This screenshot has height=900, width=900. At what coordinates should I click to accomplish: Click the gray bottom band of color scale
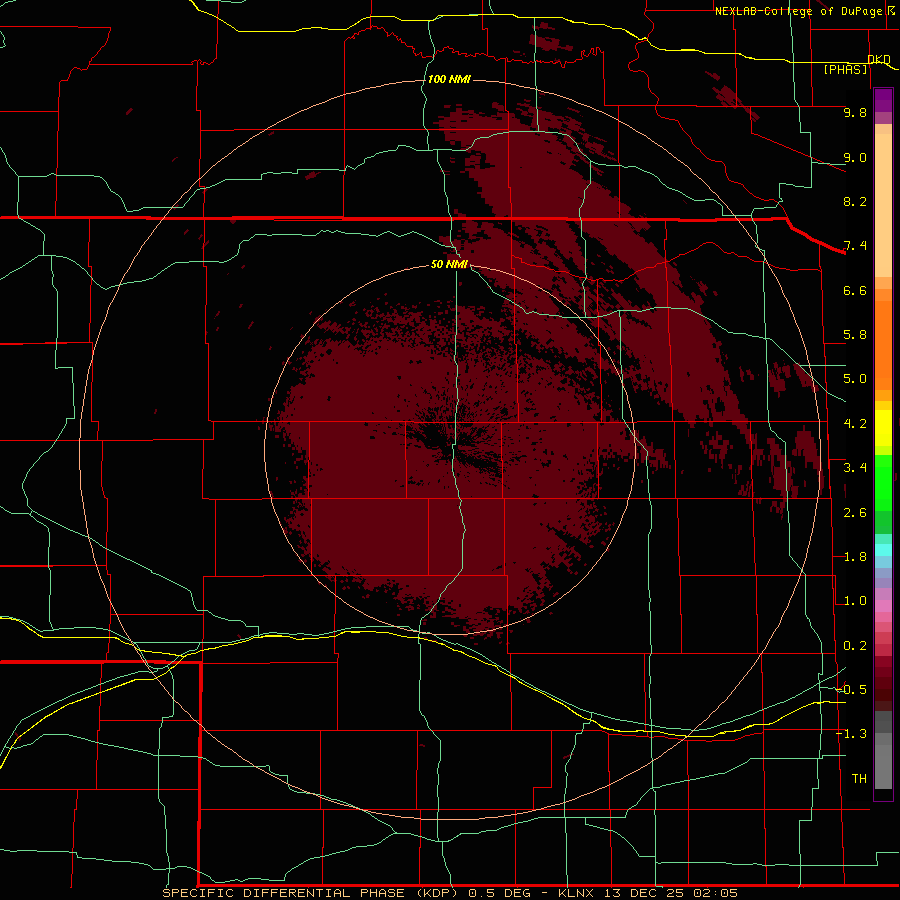click(x=883, y=763)
